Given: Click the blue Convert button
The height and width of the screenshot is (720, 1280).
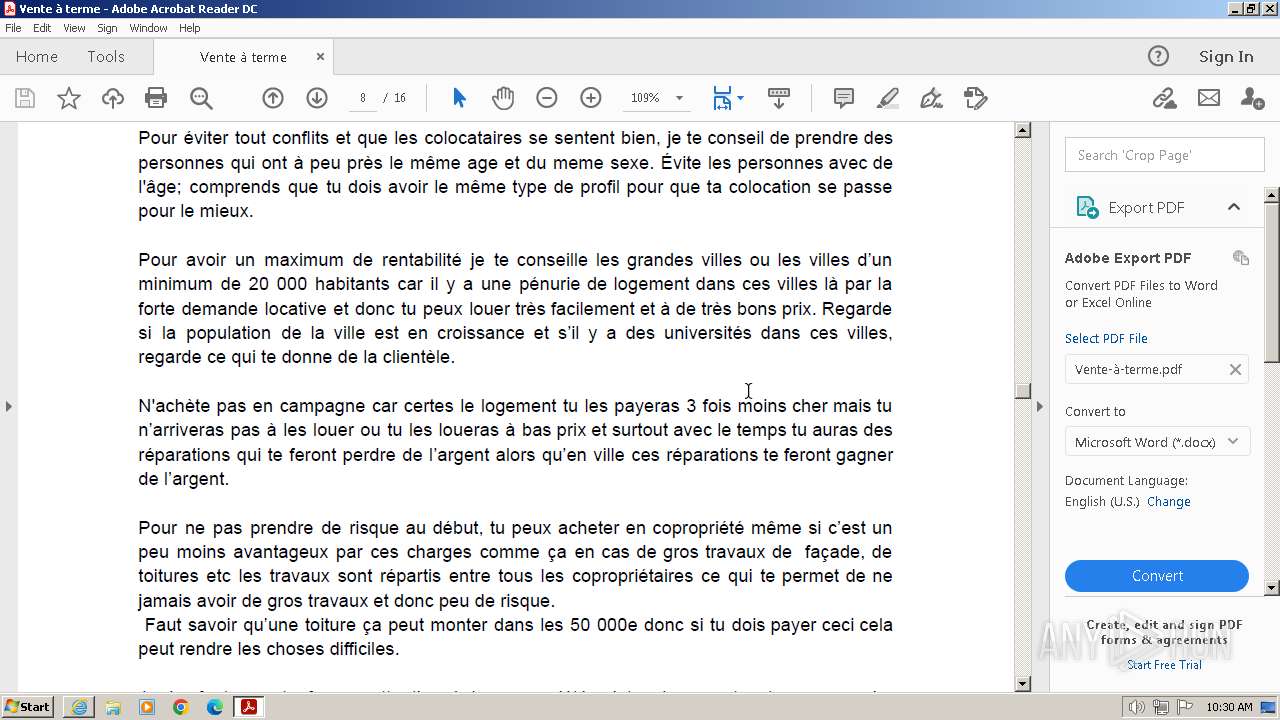Looking at the screenshot, I should [x=1157, y=576].
